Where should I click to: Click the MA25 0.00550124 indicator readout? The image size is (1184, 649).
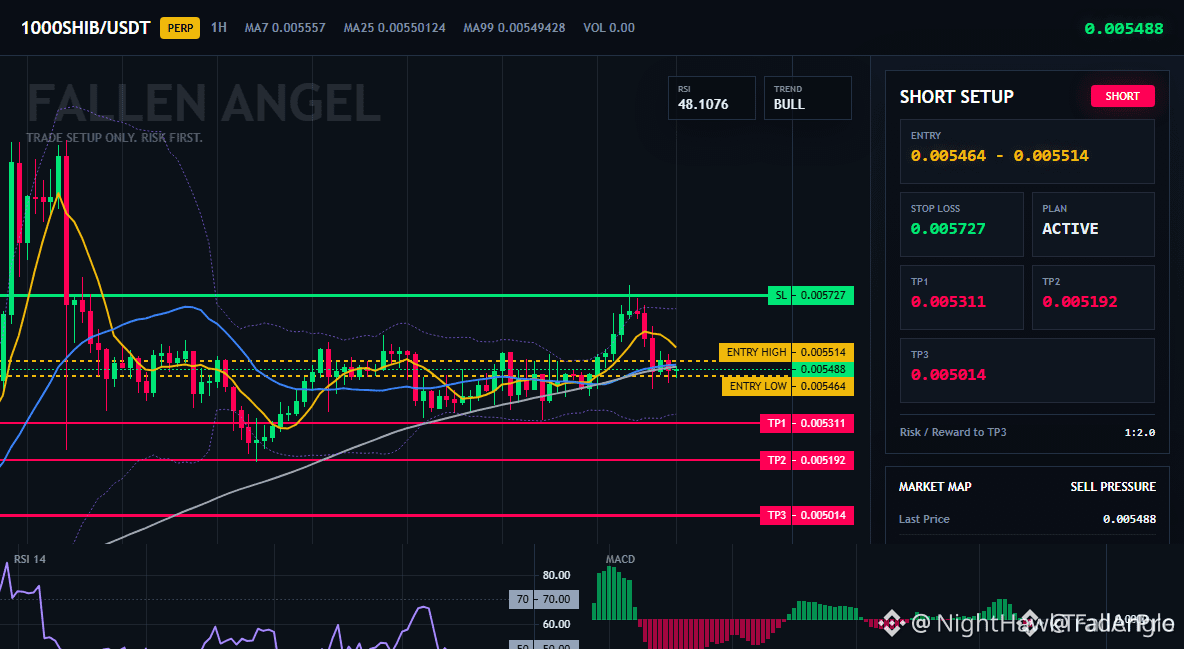click(x=394, y=28)
